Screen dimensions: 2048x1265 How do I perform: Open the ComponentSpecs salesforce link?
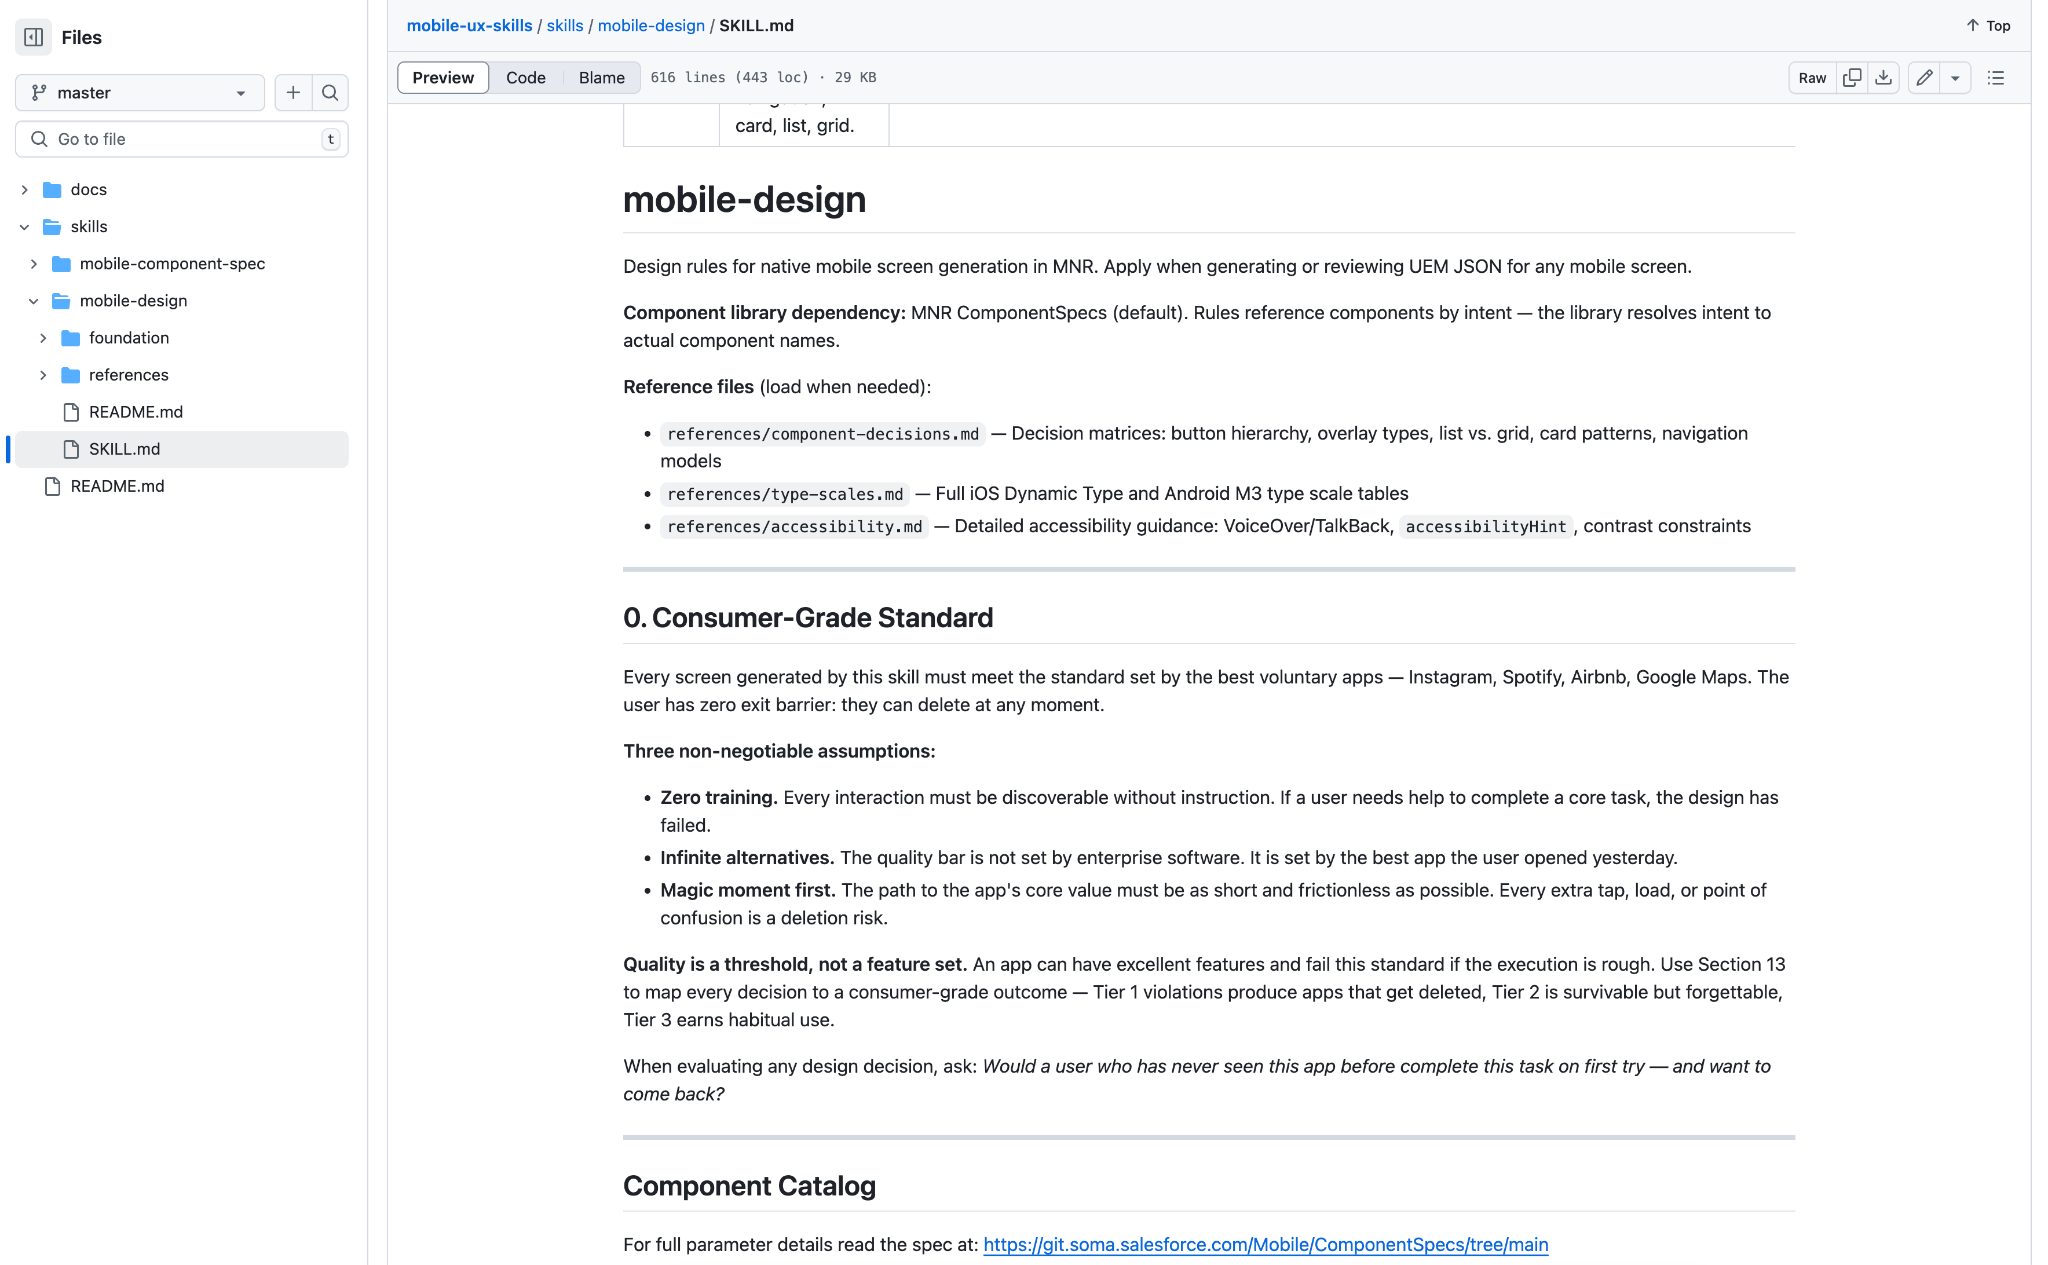(x=1266, y=1245)
